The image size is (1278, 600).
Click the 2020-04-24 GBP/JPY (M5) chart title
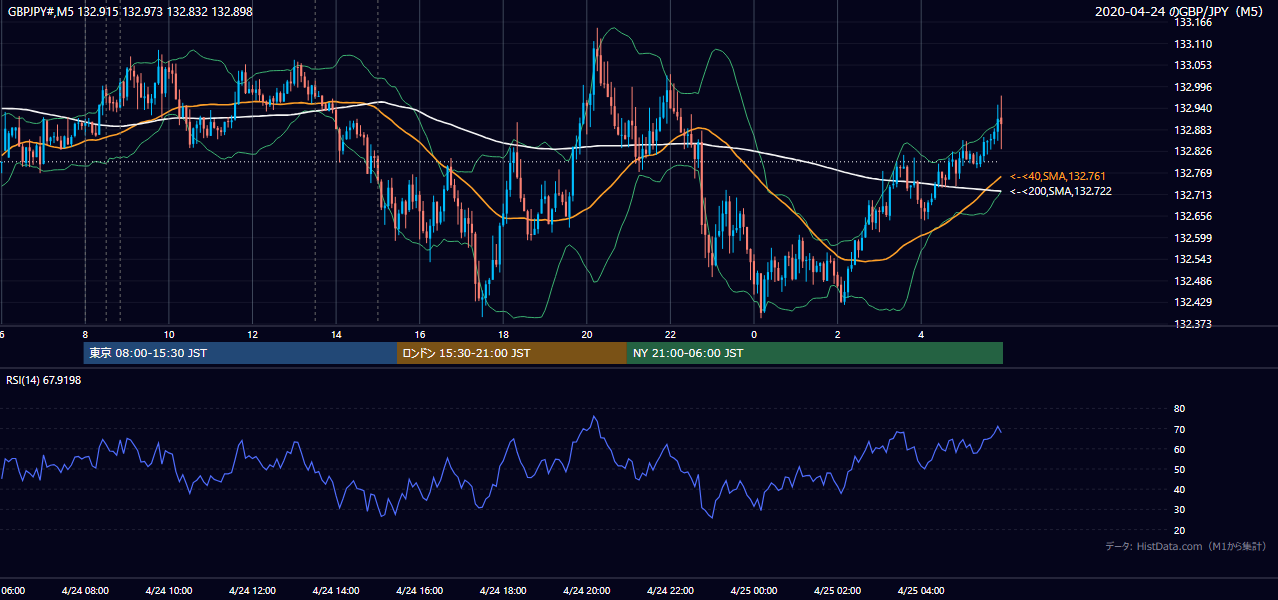click(1181, 12)
